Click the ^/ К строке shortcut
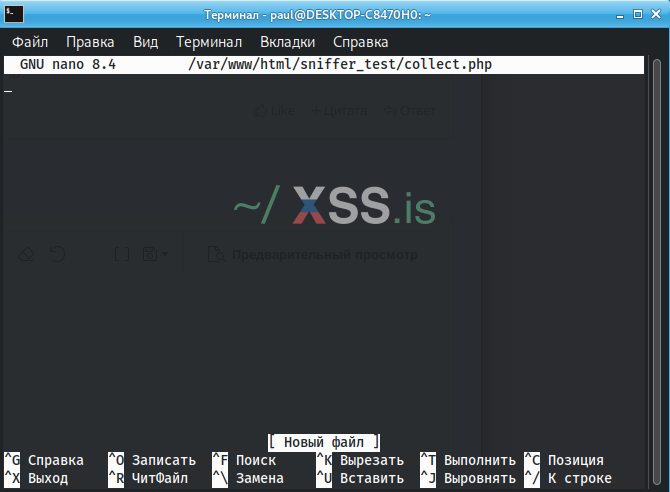 568,478
